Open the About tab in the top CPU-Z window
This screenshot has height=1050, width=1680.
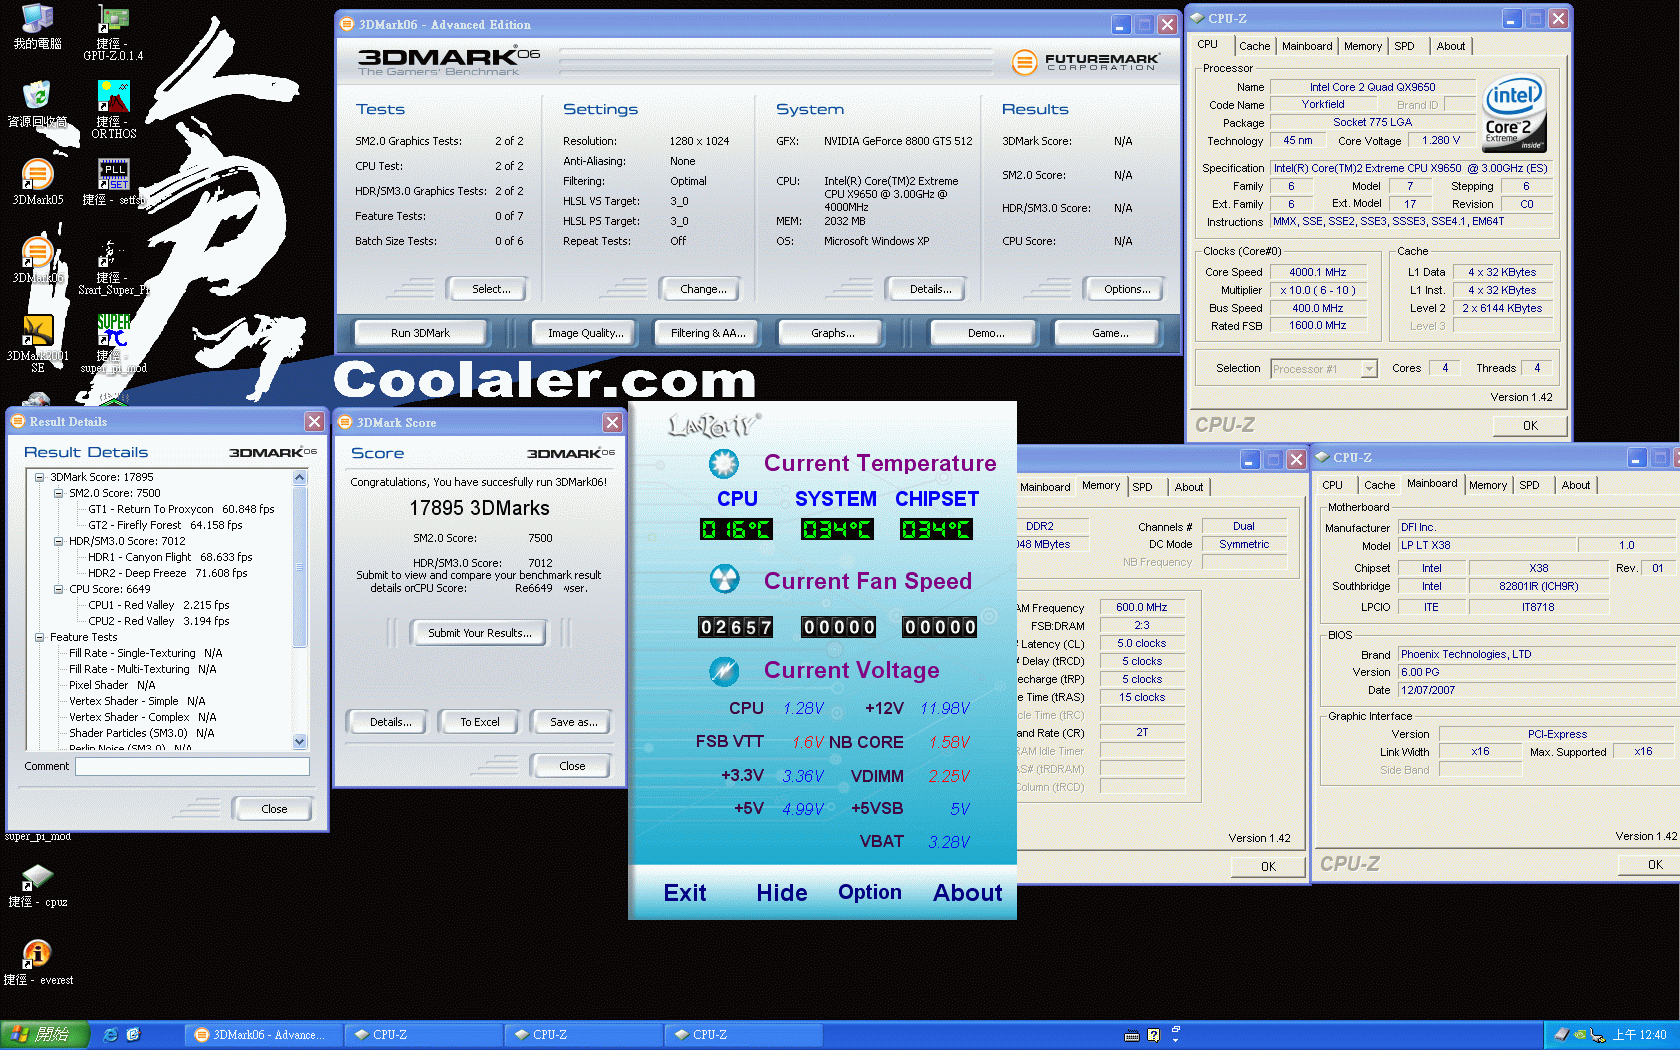[x=1450, y=46]
